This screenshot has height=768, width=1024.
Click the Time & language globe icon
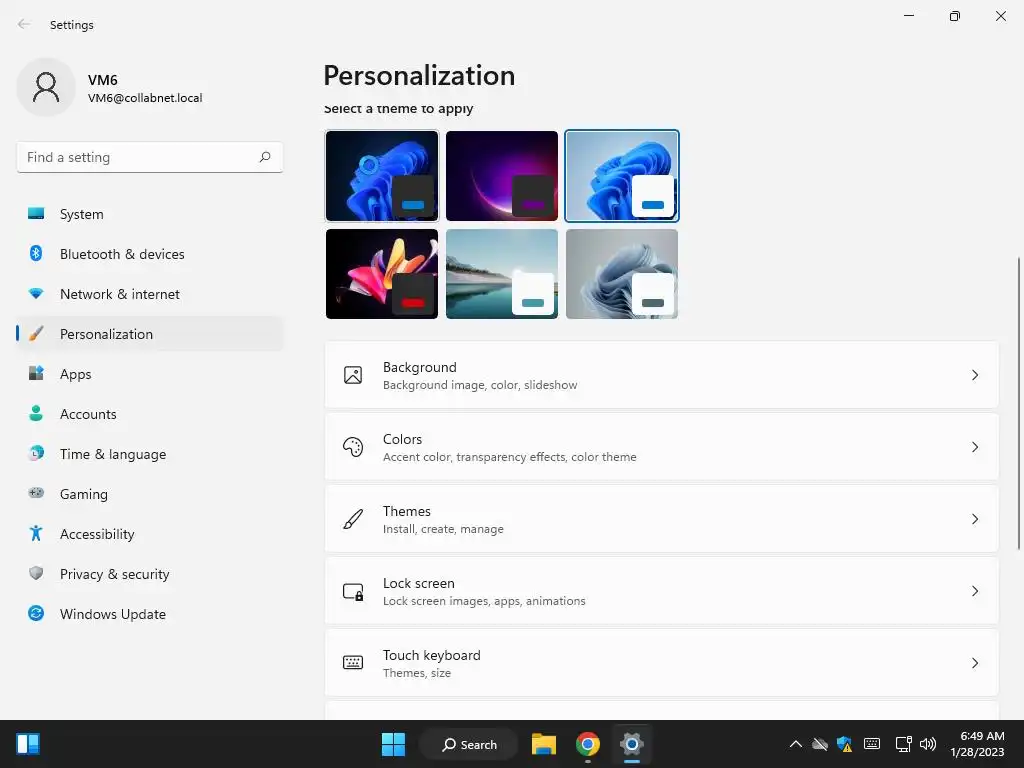coord(36,453)
